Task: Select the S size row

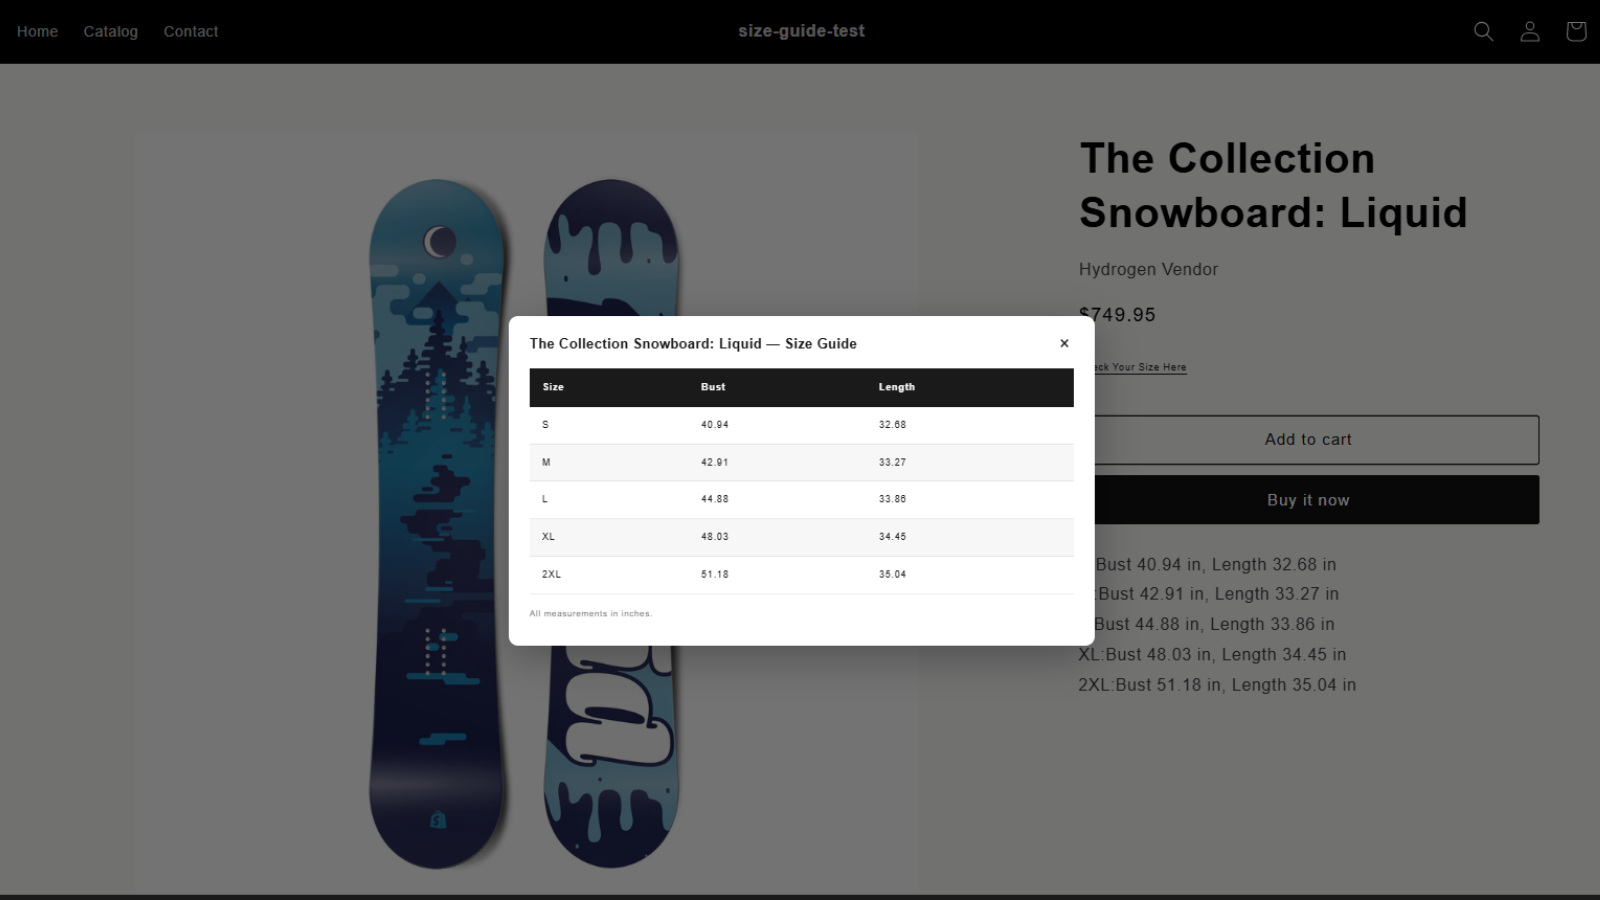Action: click(801, 425)
